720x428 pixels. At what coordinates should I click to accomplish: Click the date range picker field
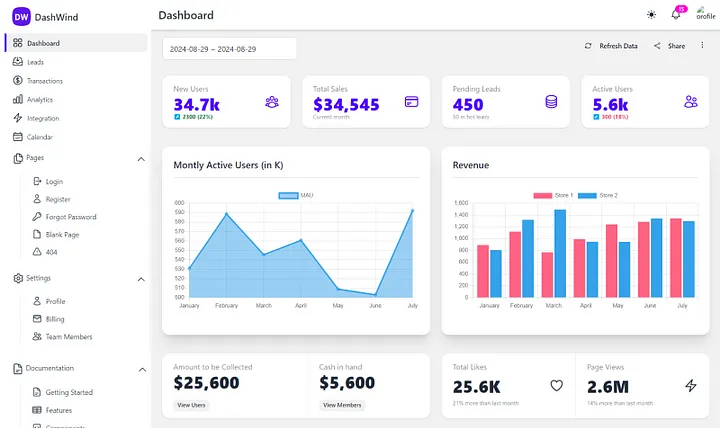(229, 49)
